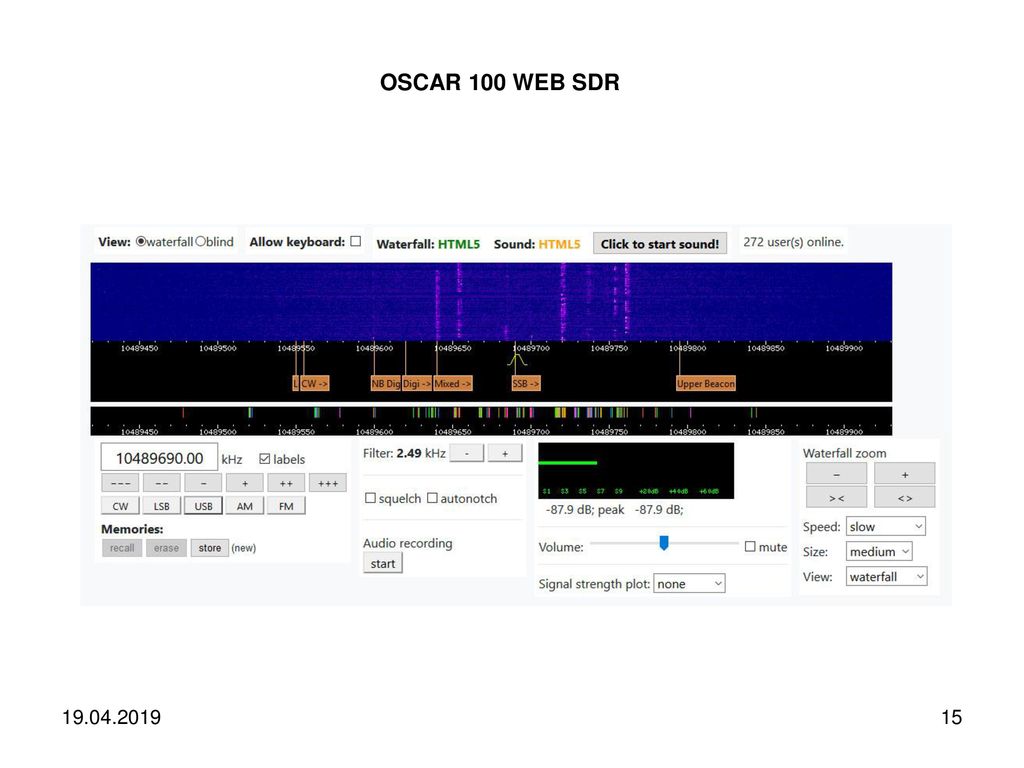The image size is (1024, 768).
Task: Click the 'NB Dig' band label
Action: 385,384
